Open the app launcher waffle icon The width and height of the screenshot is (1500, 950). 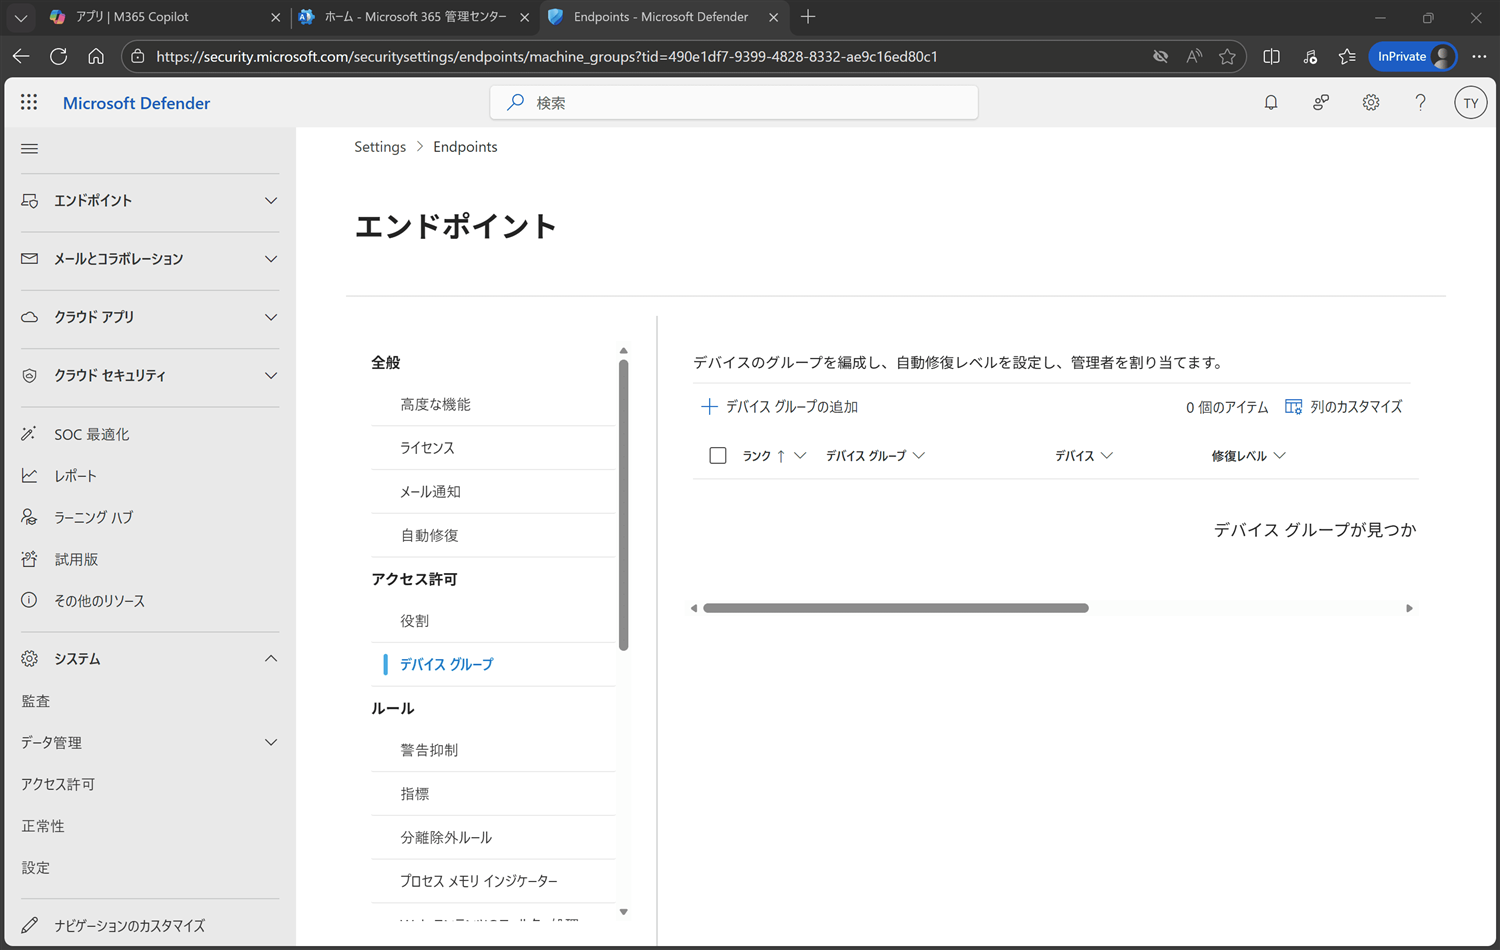29,102
